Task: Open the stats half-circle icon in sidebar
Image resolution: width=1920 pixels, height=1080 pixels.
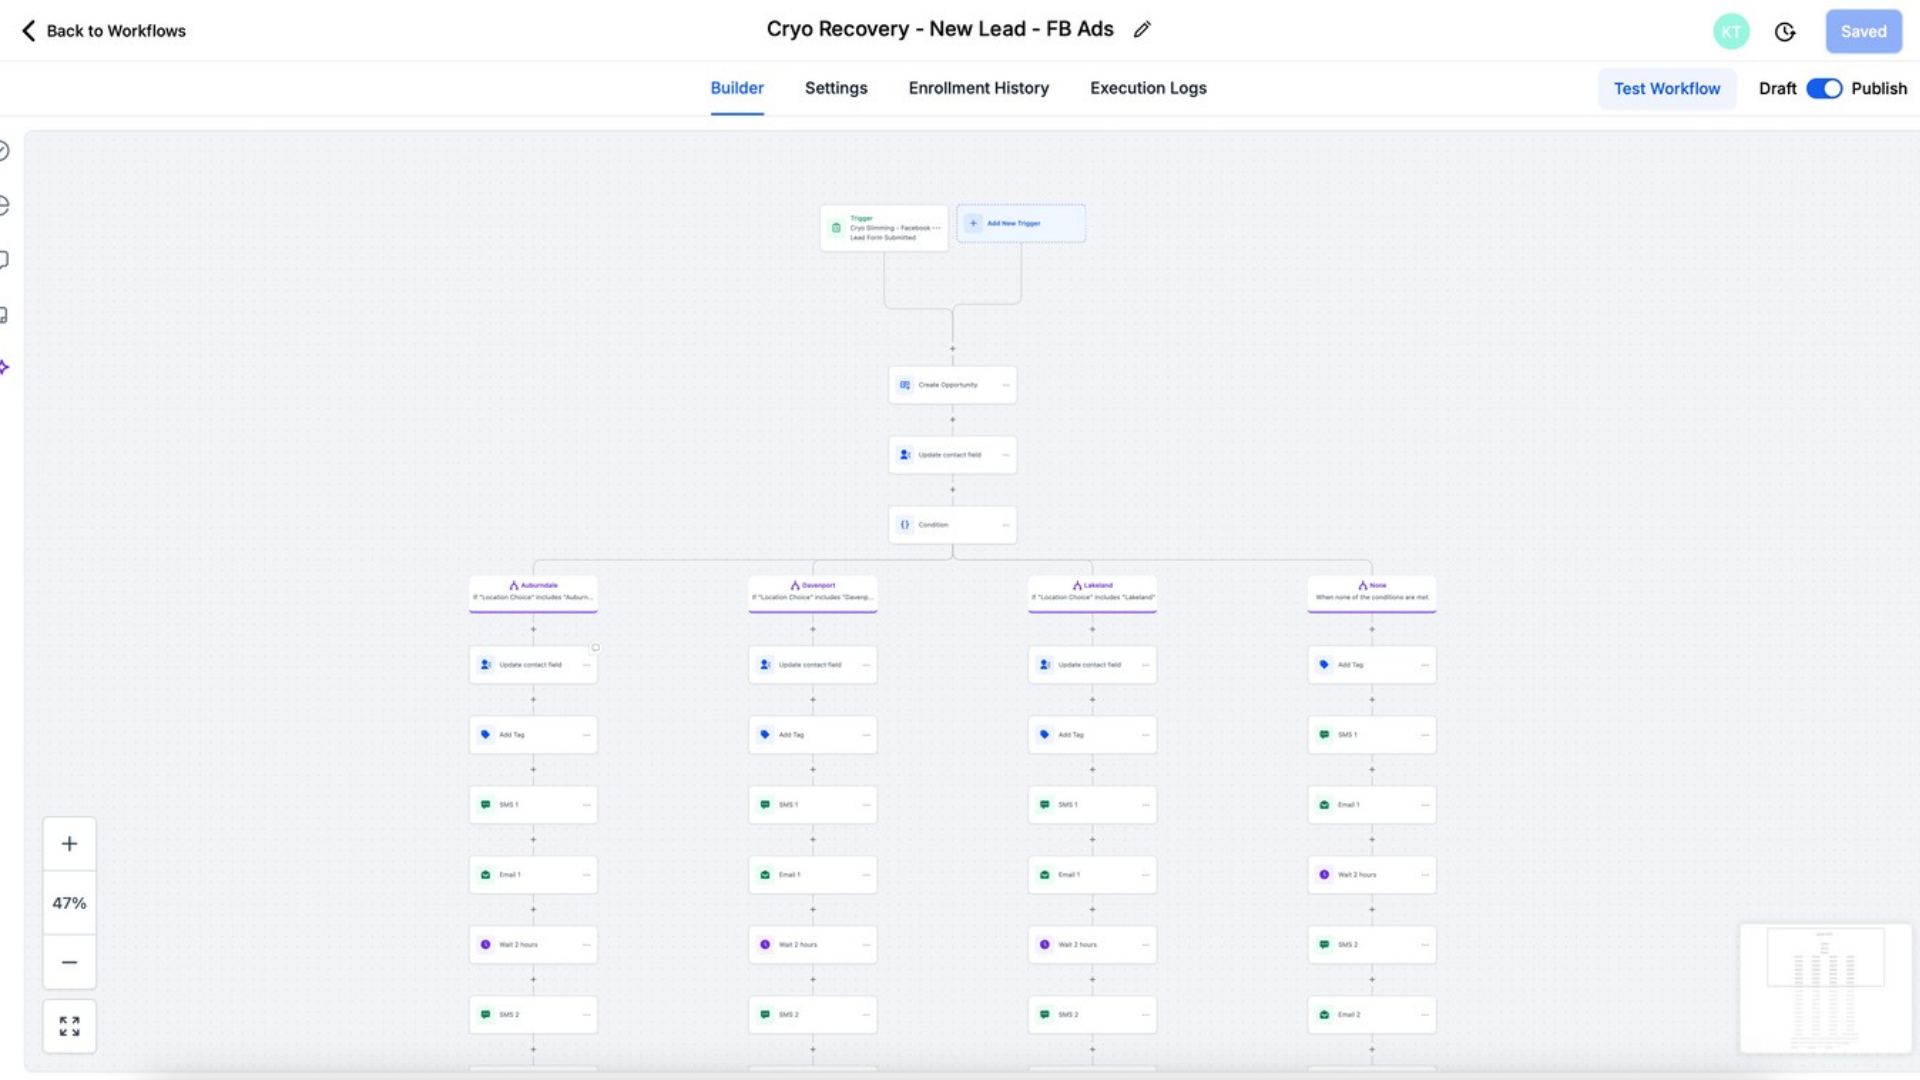Action: [x=3, y=203]
